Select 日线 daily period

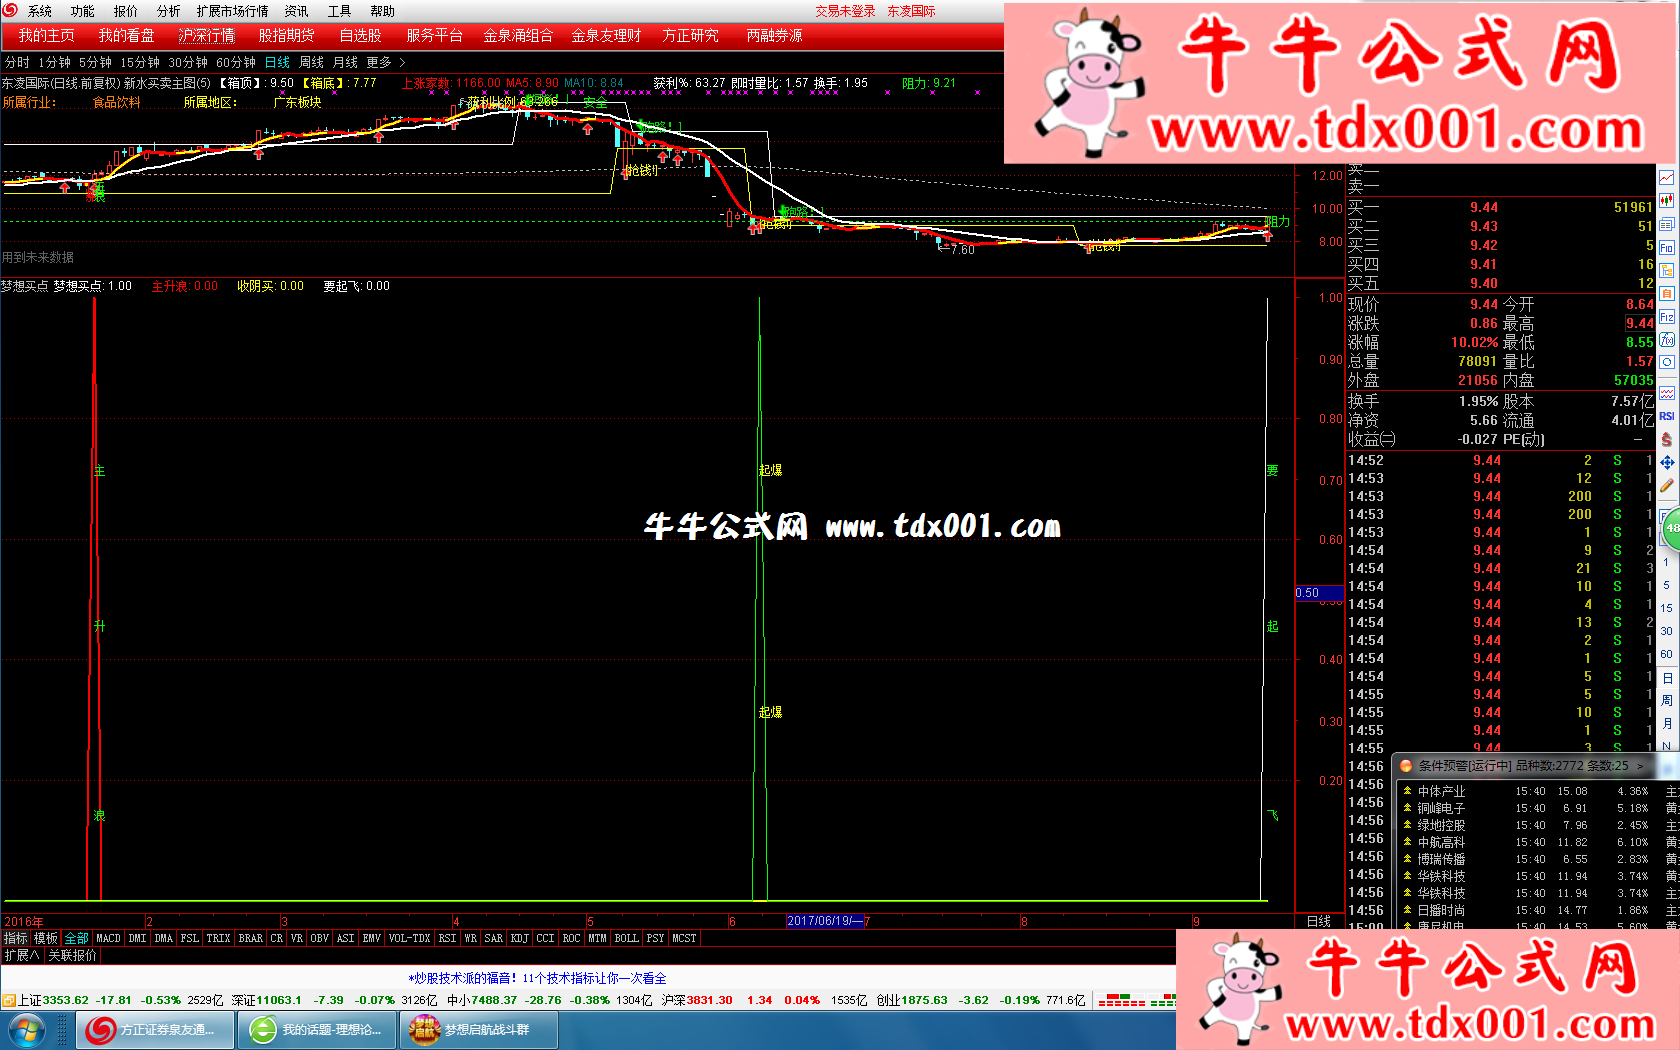point(278,62)
